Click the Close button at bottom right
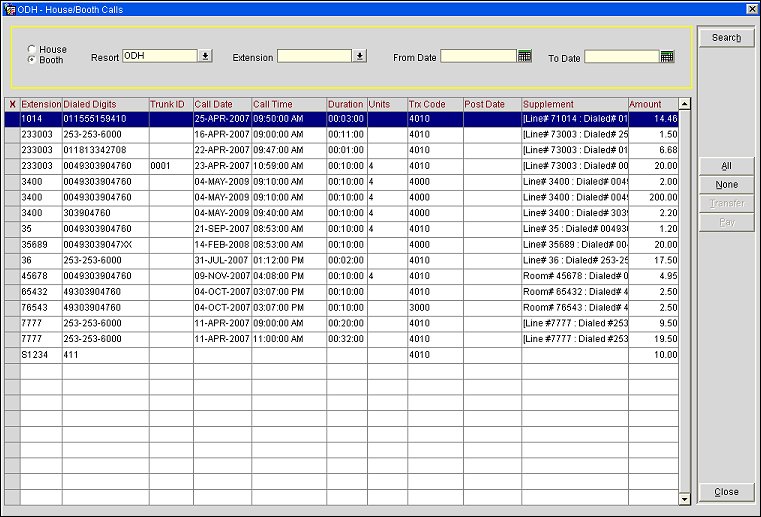The width and height of the screenshot is (761, 517). 726,492
